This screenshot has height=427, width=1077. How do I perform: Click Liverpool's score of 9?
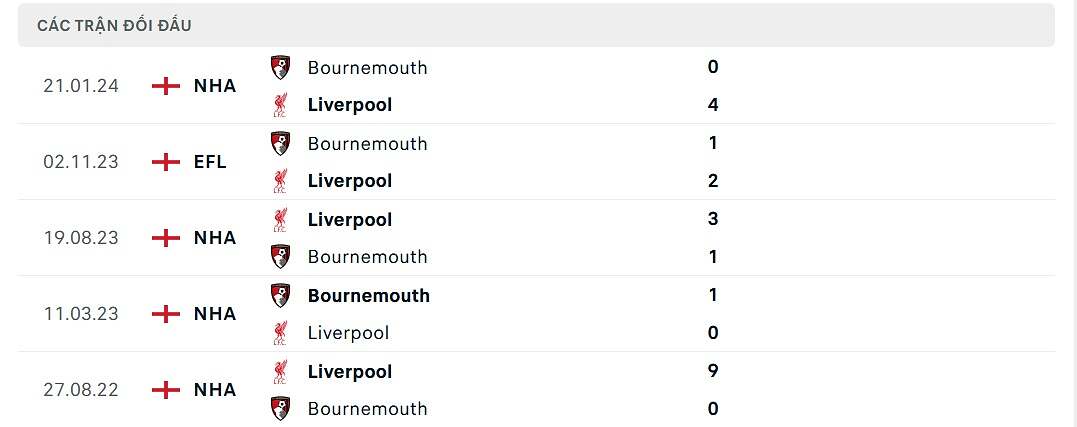(713, 371)
